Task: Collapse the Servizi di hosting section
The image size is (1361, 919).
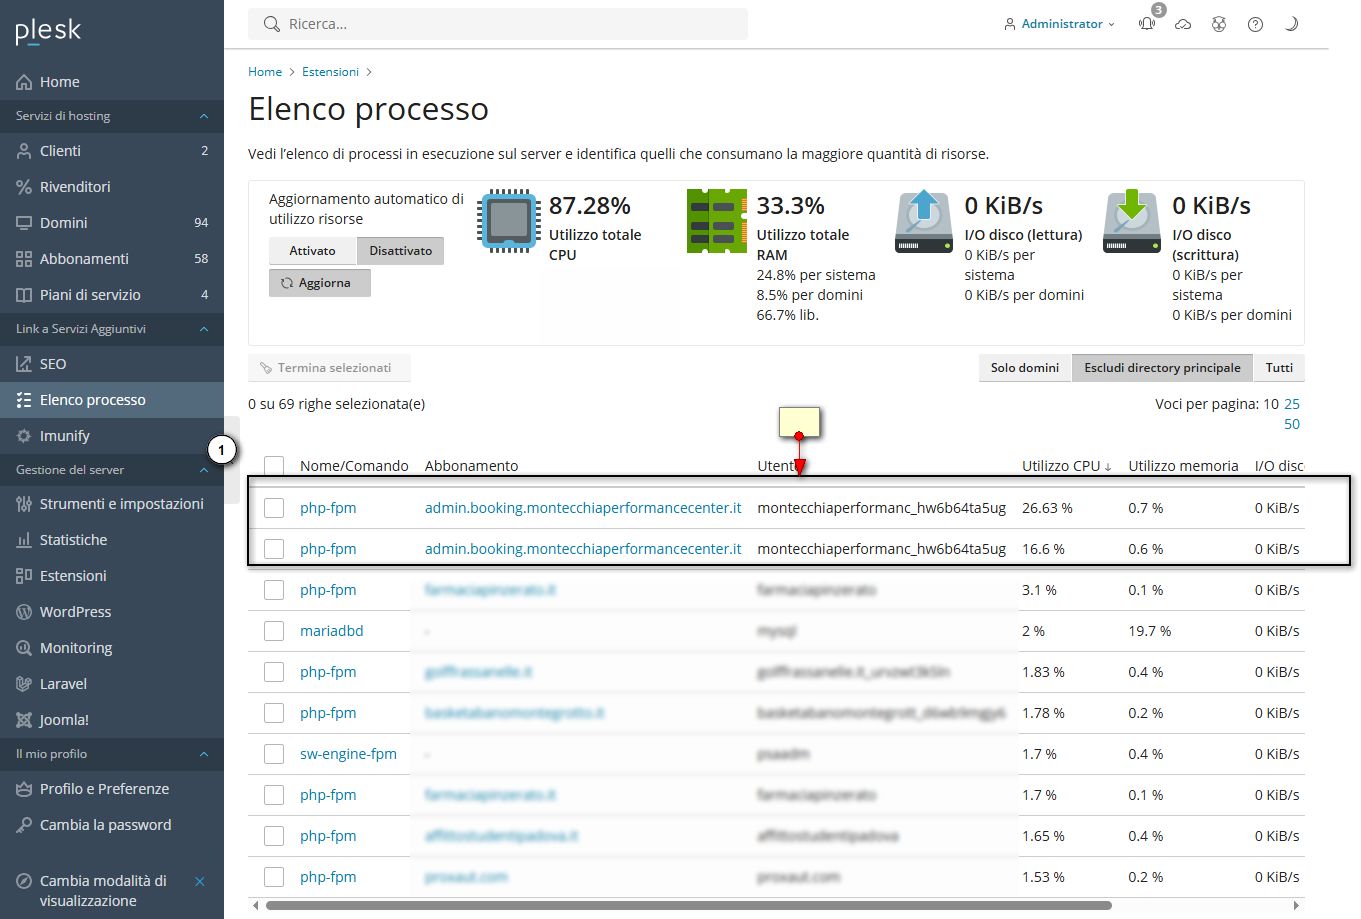Action: (204, 116)
